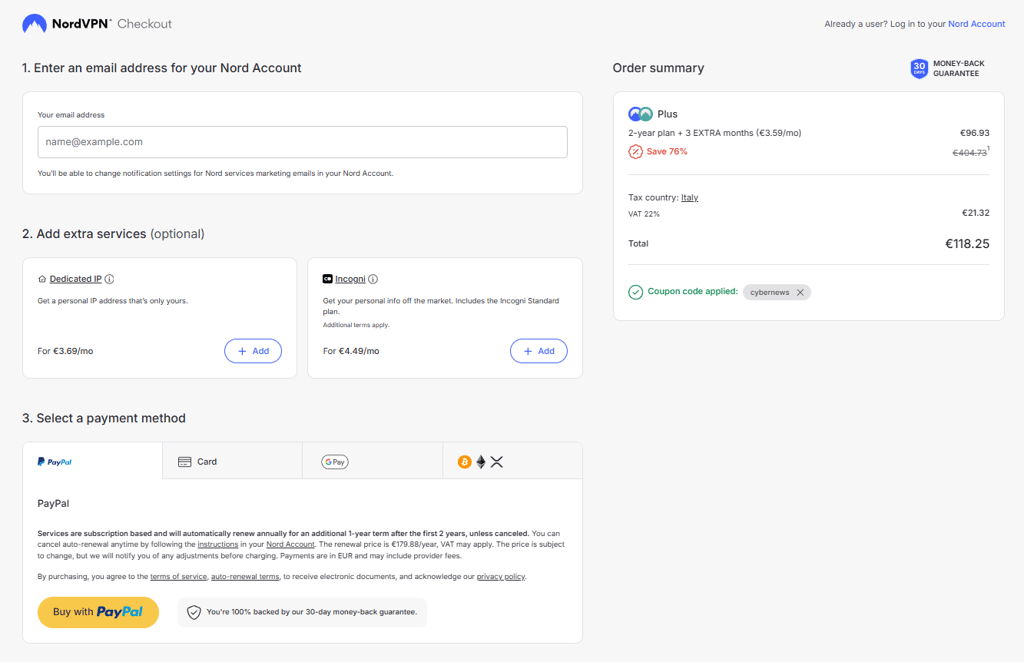Select the PayPal payment tab
This screenshot has width=1024, height=662.
tap(93, 461)
